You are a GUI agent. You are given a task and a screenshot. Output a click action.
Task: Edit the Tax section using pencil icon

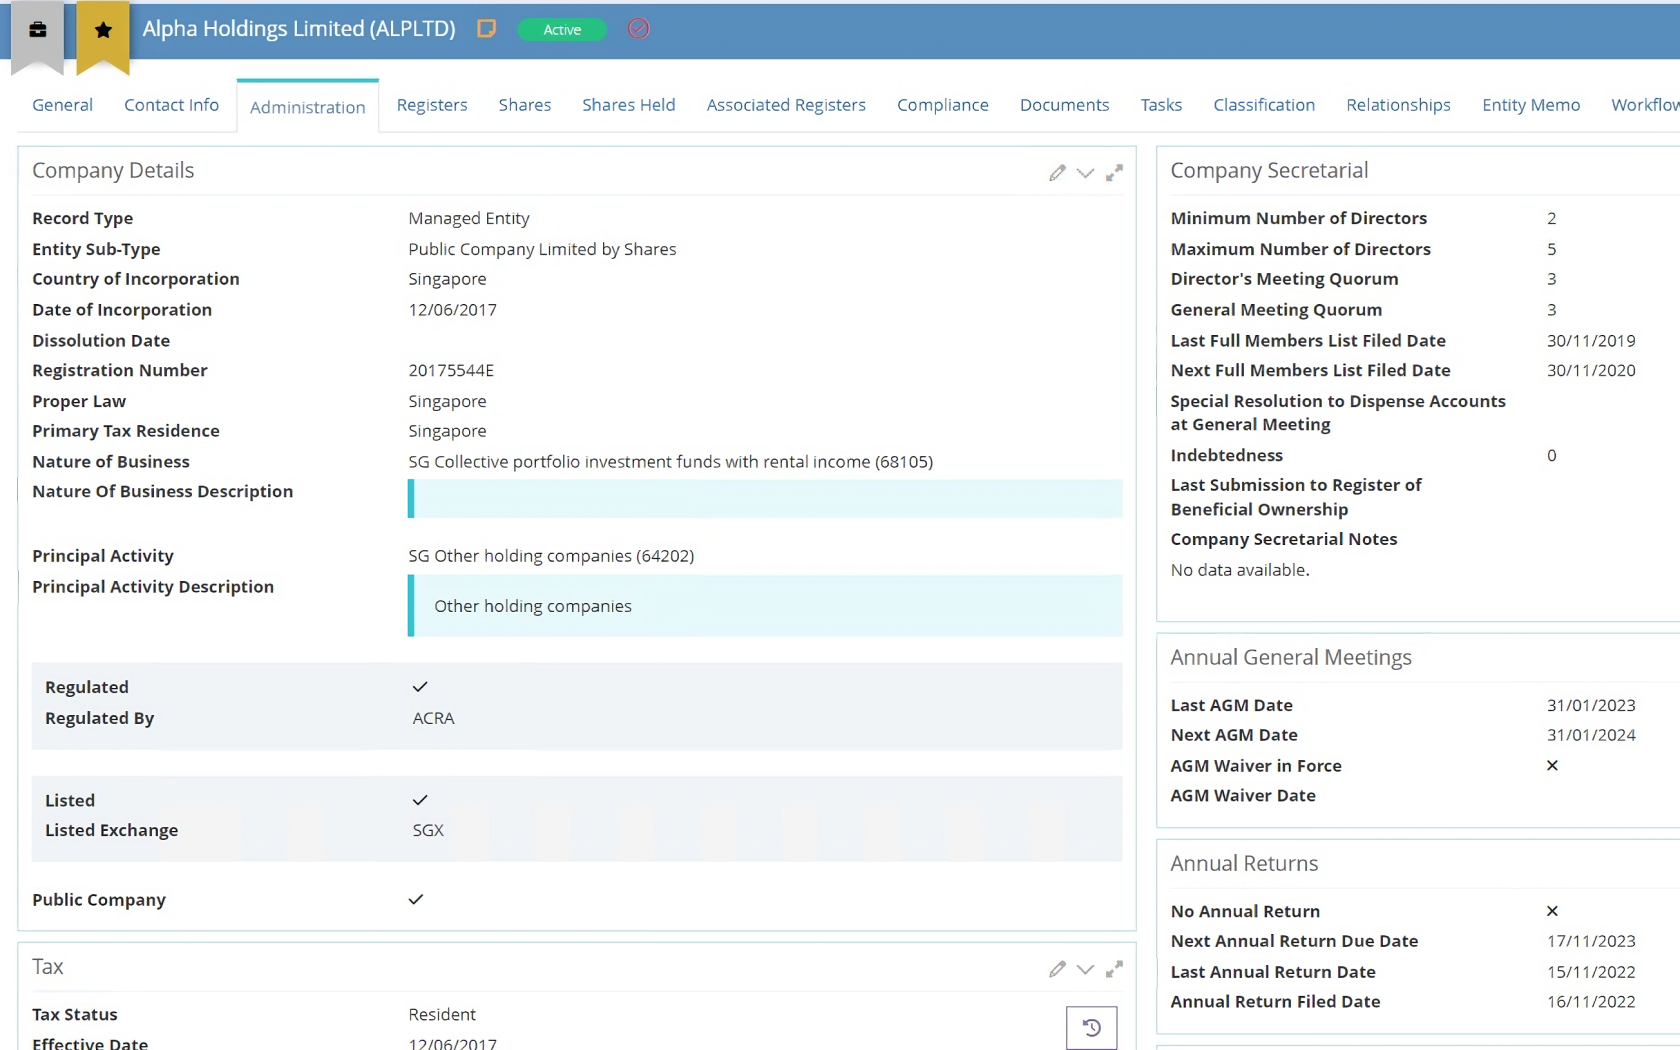coord(1057,969)
